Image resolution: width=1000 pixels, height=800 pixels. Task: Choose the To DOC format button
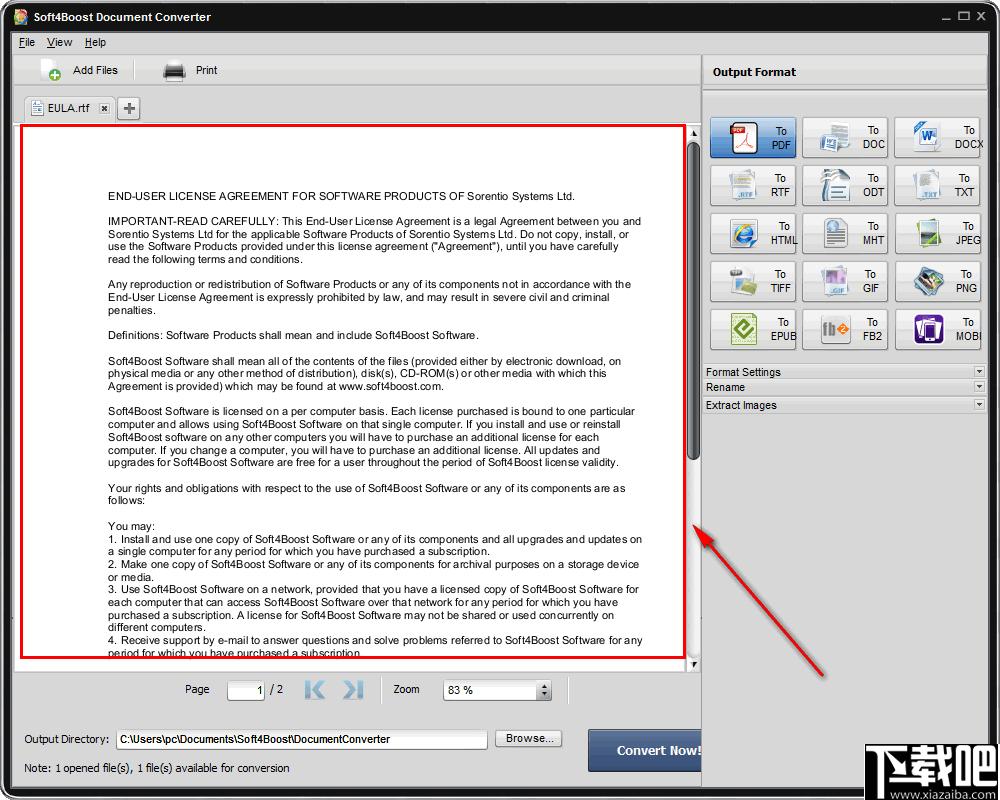click(x=844, y=137)
